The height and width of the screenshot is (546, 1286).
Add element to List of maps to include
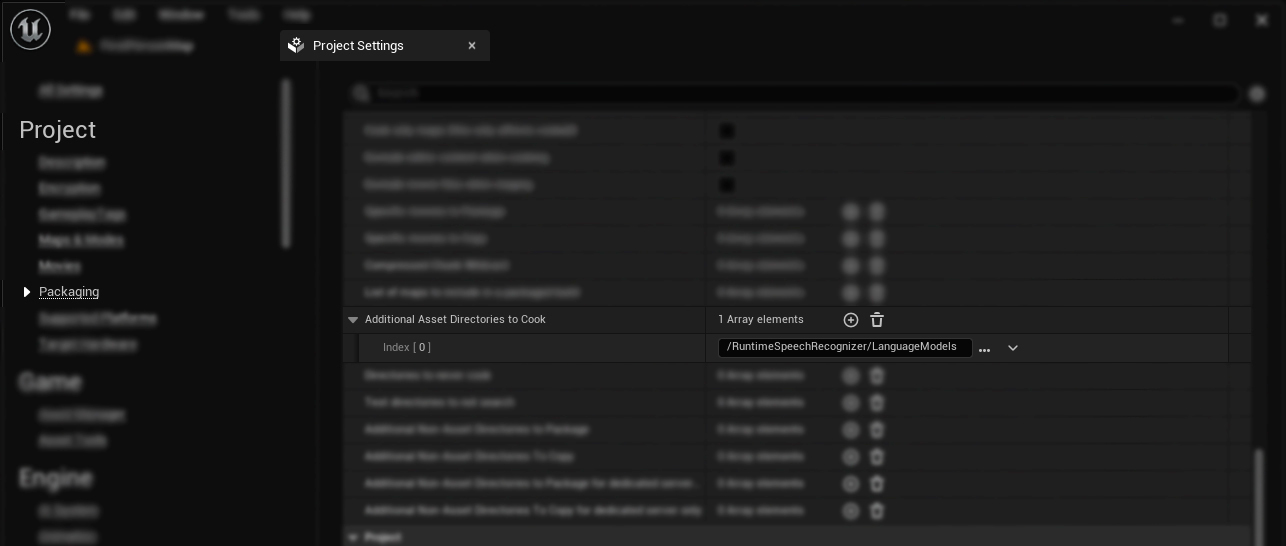pos(851,293)
